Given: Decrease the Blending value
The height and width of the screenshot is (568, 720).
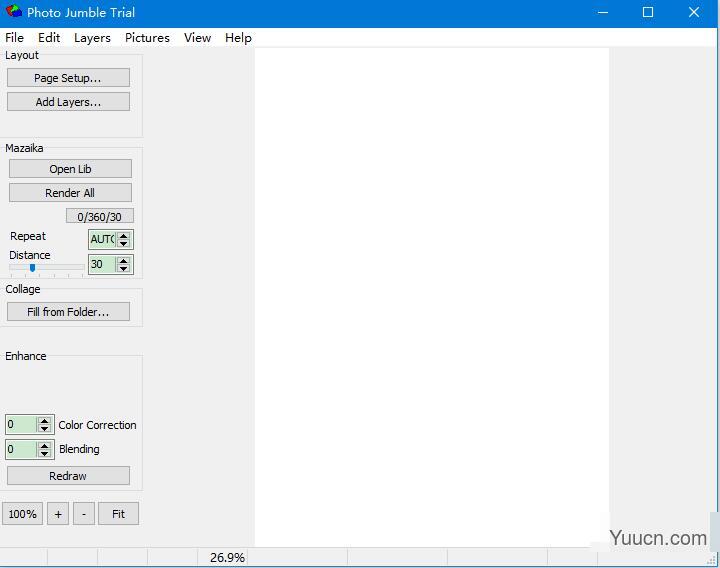Looking at the screenshot, I should [x=44, y=453].
